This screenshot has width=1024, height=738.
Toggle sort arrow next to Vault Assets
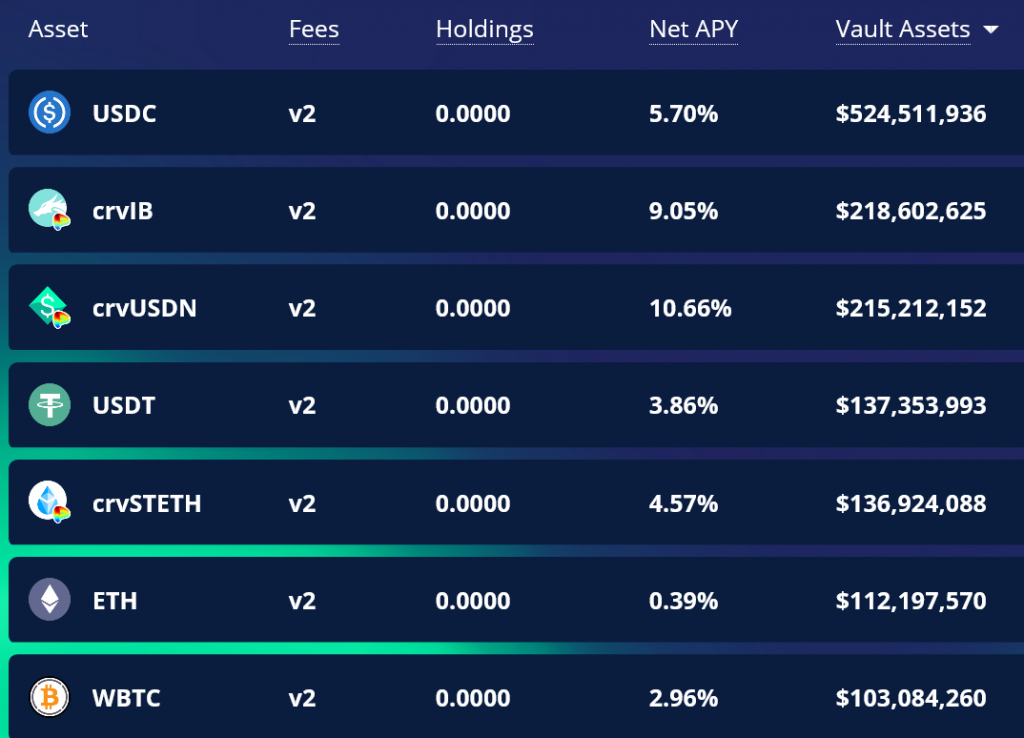[991, 29]
